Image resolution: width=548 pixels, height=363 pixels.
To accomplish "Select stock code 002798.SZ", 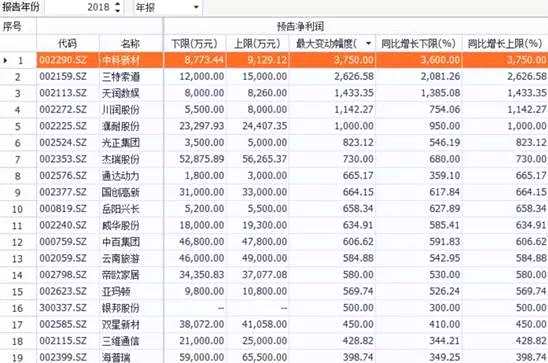I will (x=63, y=275).
